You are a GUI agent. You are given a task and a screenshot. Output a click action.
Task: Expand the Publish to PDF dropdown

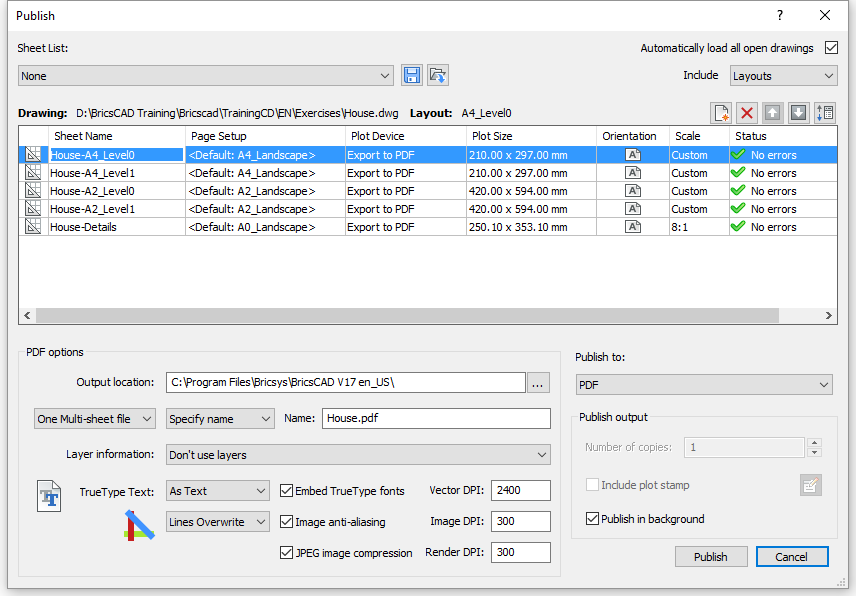(x=704, y=385)
